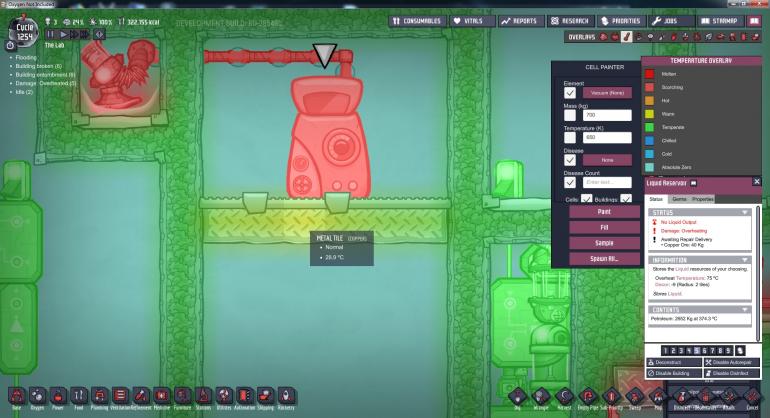Switch to the Status tab
The width and height of the screenshot is (770, 418).
[x=656, y=199]
